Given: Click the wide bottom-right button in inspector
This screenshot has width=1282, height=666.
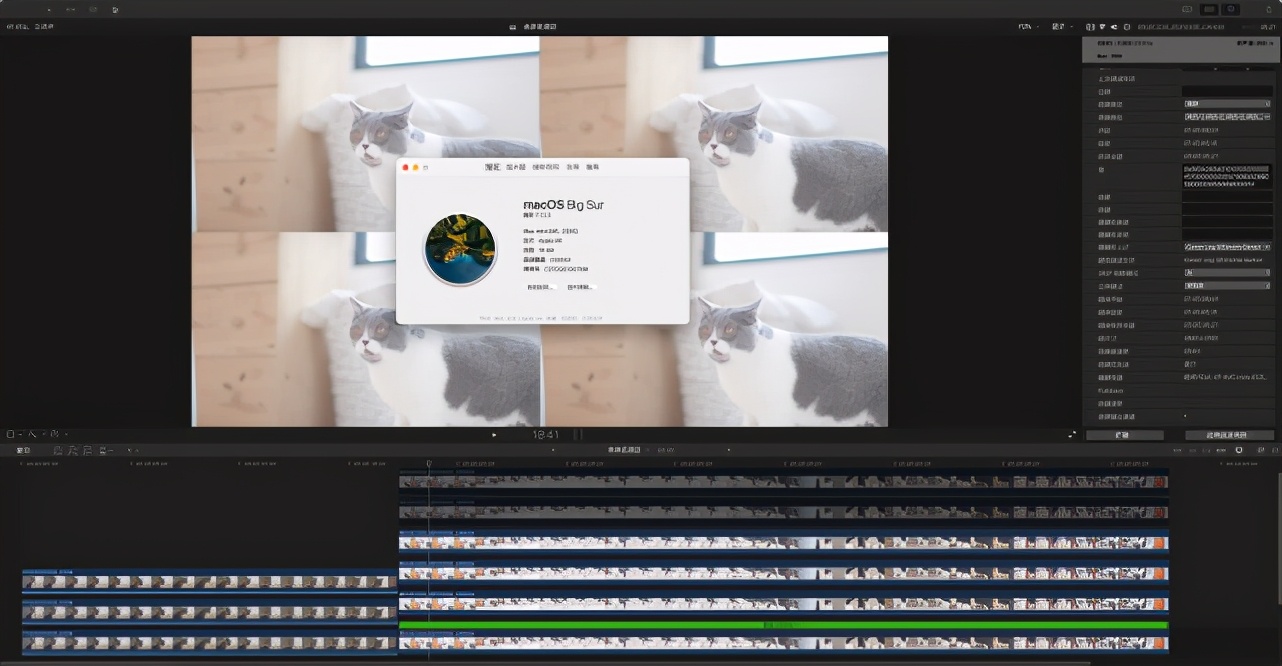Looking at the screenshot, I should point(1229,435).
